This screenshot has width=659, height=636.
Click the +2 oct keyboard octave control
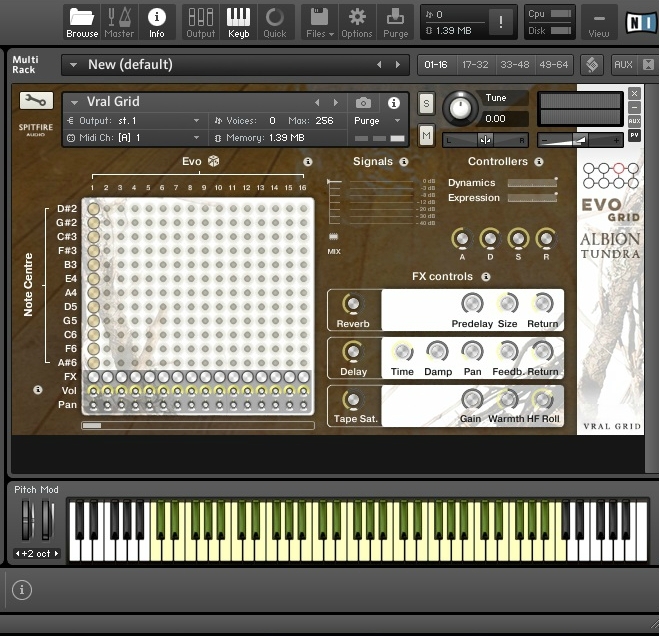(36, 553)
